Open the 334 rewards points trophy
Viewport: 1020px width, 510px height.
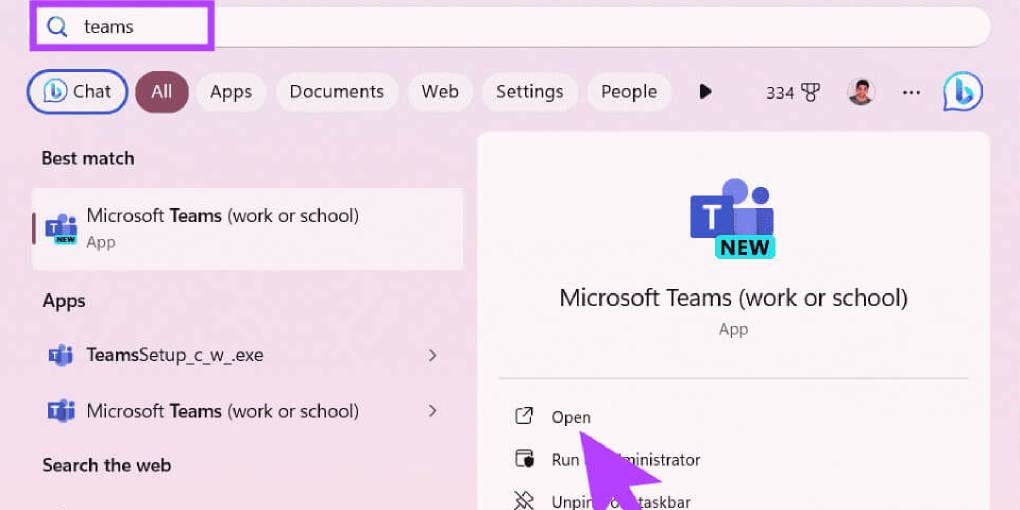[x=792, y=93]
